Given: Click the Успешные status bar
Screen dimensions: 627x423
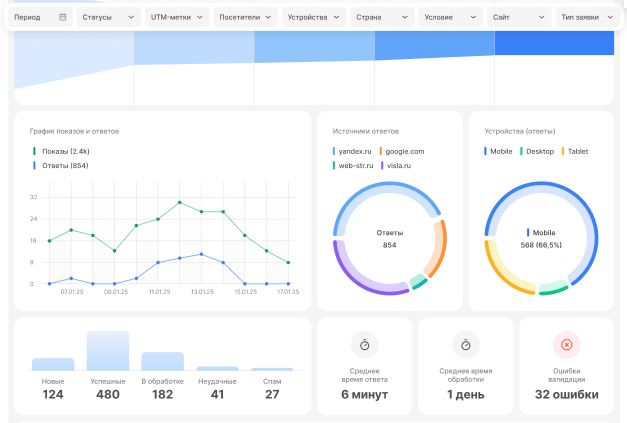Looking at the screenshot, I should coord(108,351).
